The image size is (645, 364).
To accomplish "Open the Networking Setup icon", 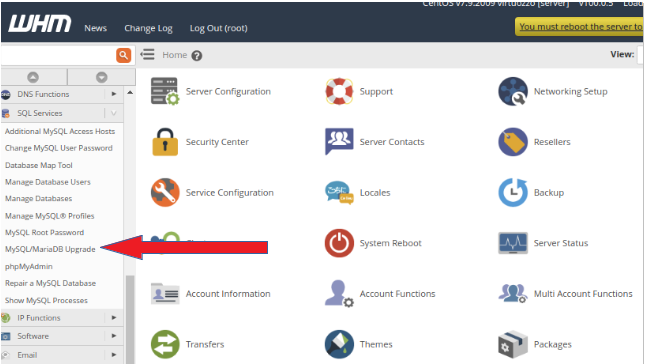I will tap(513, 91).
